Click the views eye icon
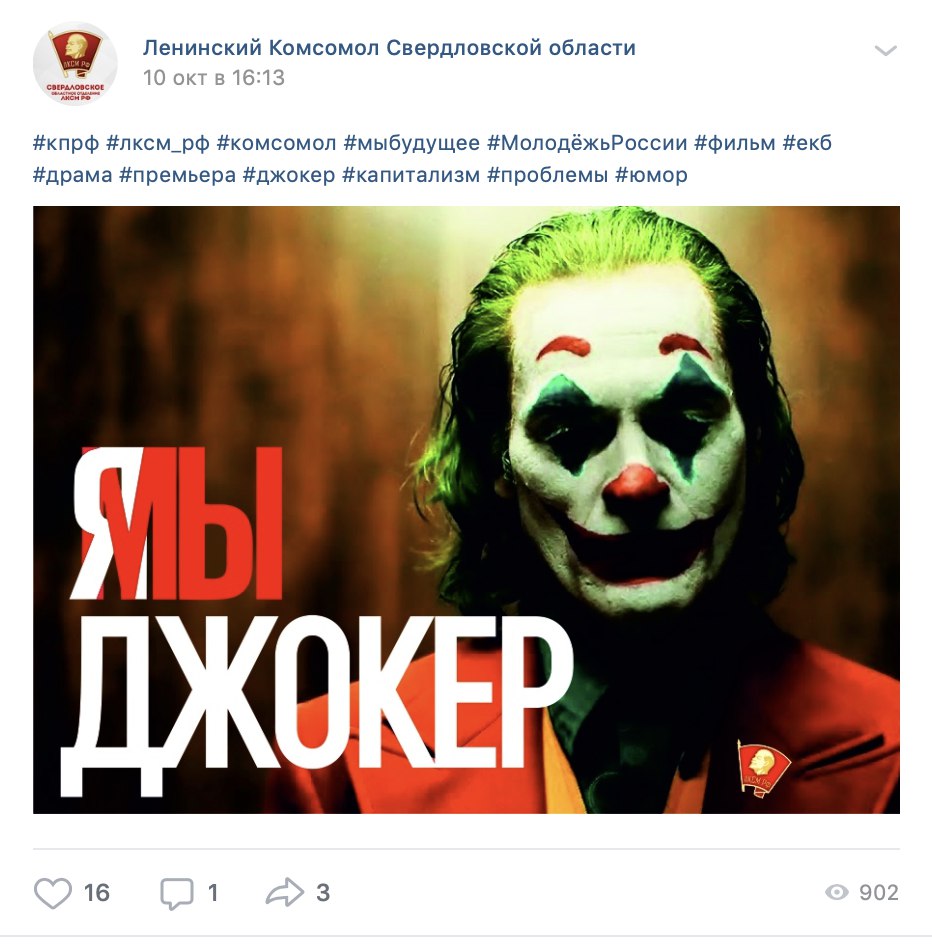Screen dimensions: 932x950 coord(836,892)
